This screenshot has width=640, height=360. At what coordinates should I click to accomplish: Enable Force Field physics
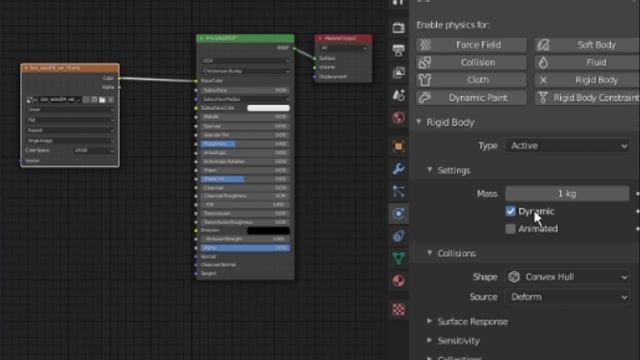[471, 45]
